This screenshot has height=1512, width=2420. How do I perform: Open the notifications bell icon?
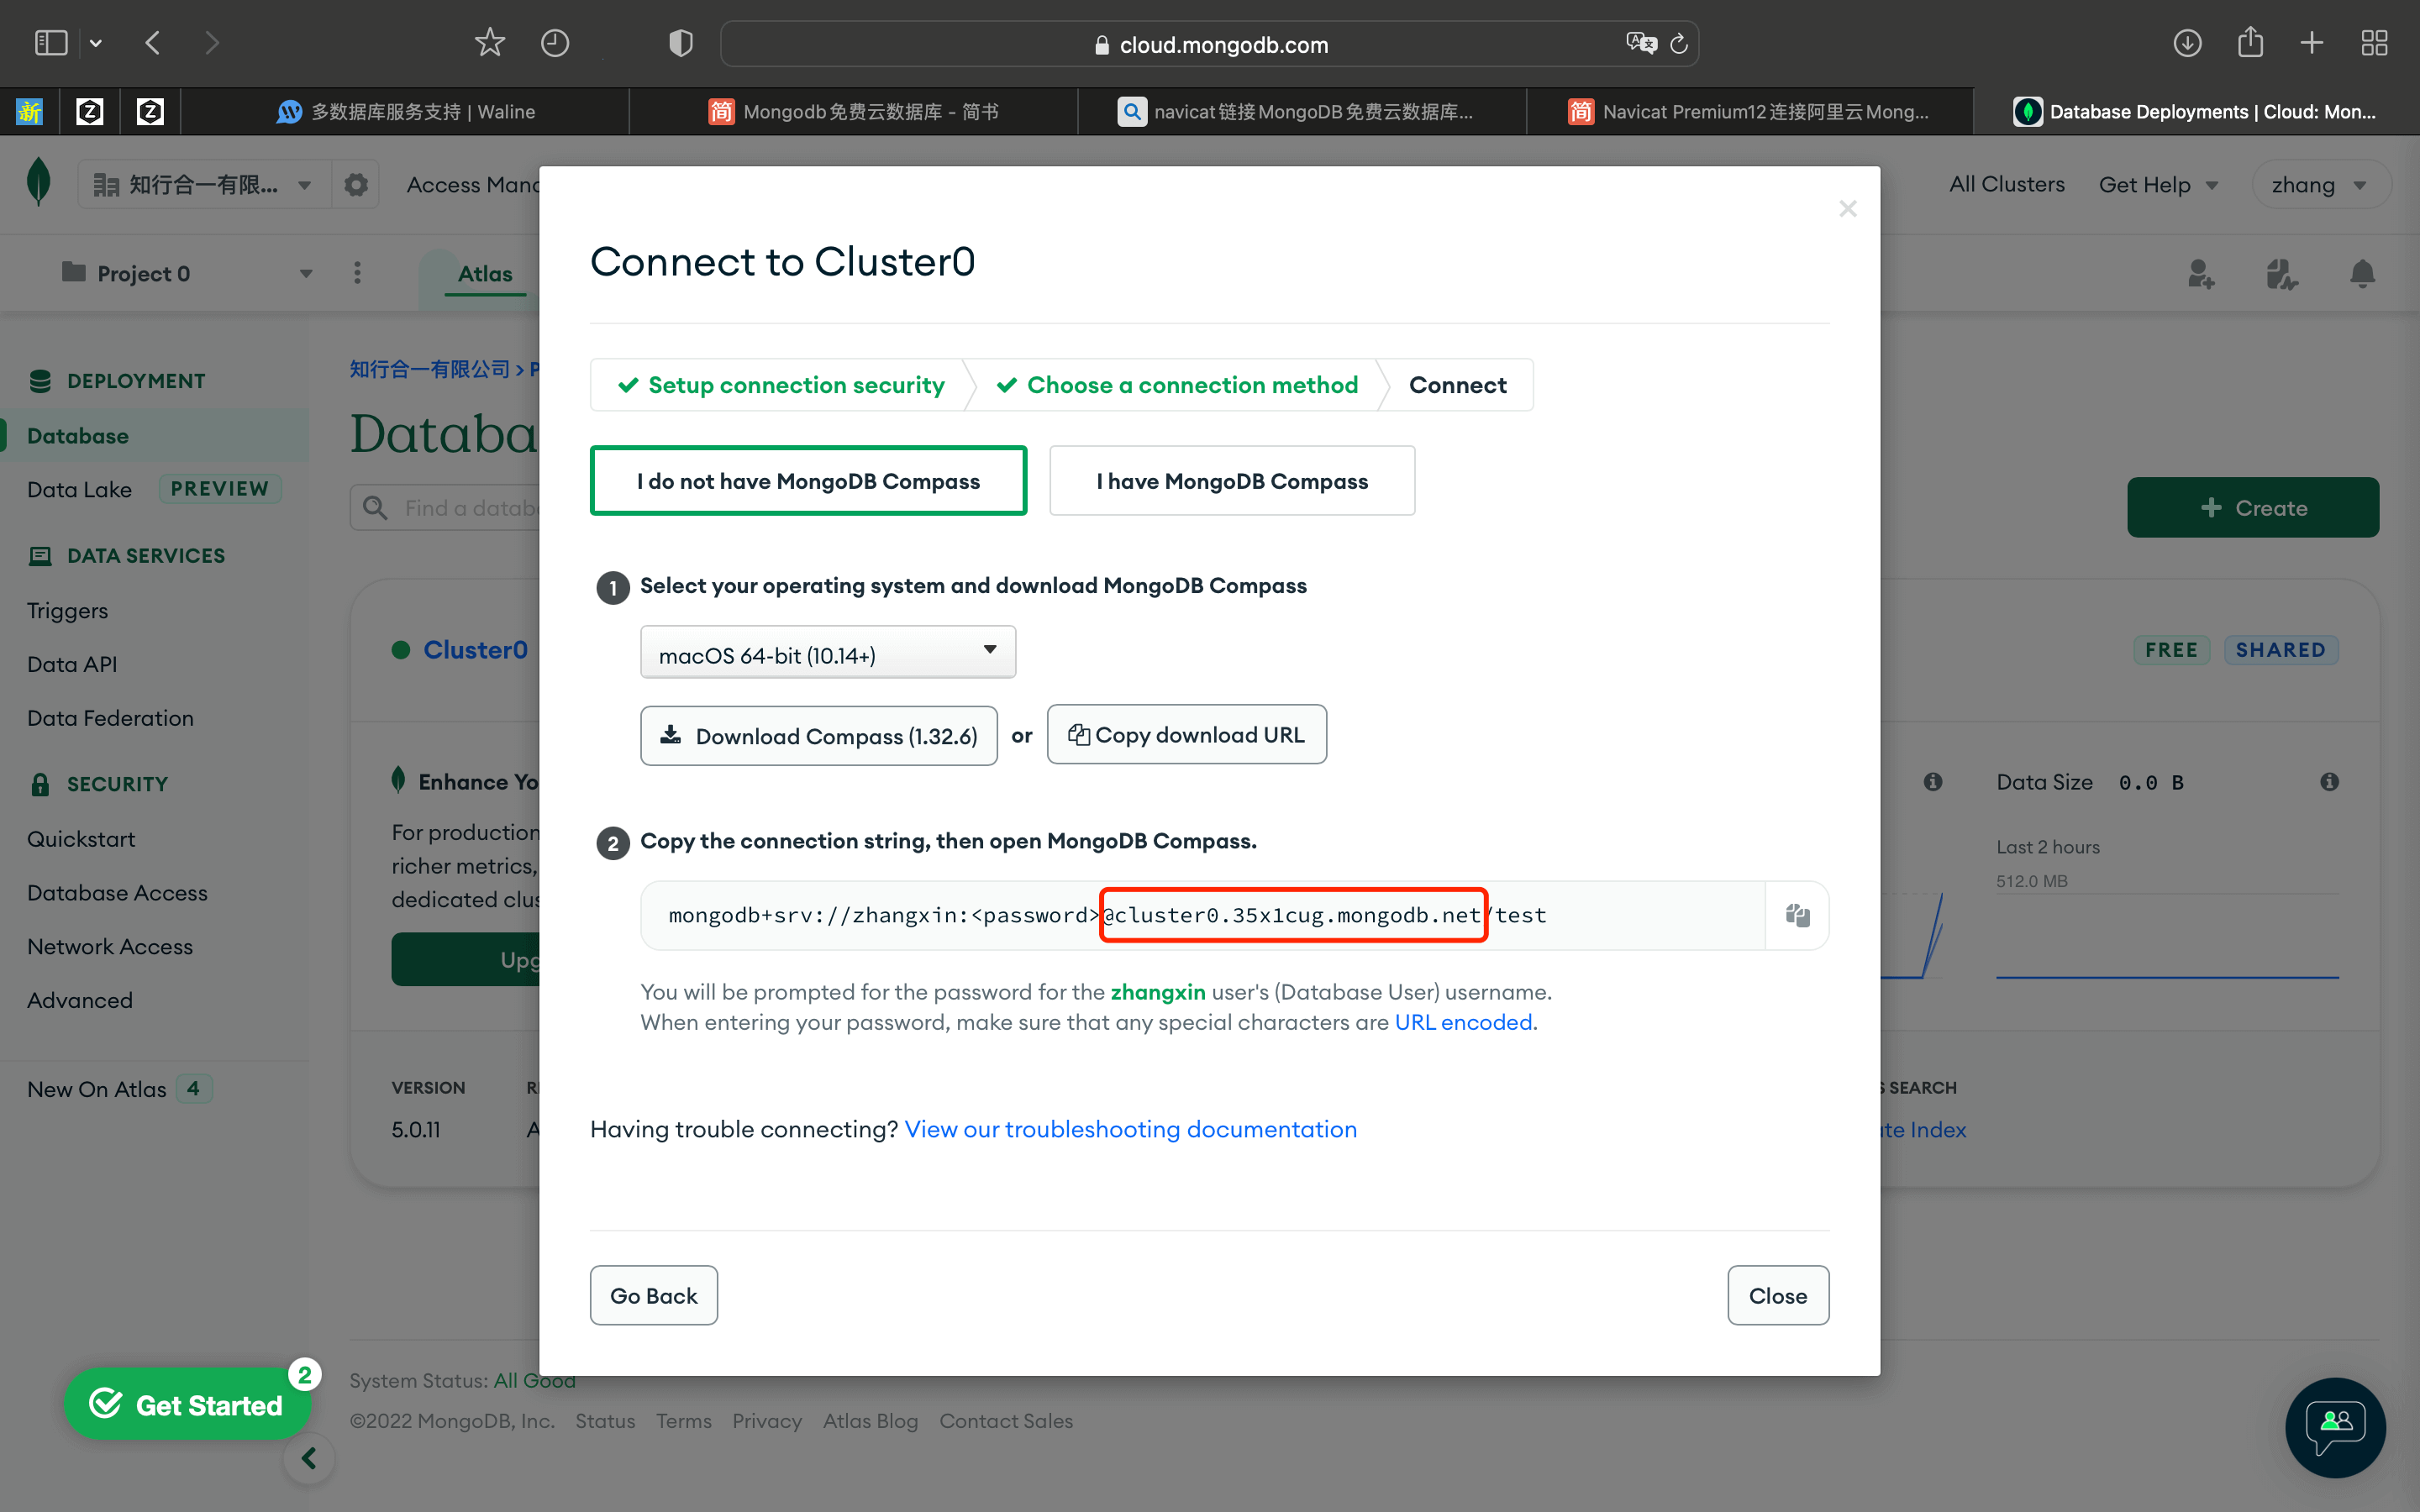coord(2362,274)
